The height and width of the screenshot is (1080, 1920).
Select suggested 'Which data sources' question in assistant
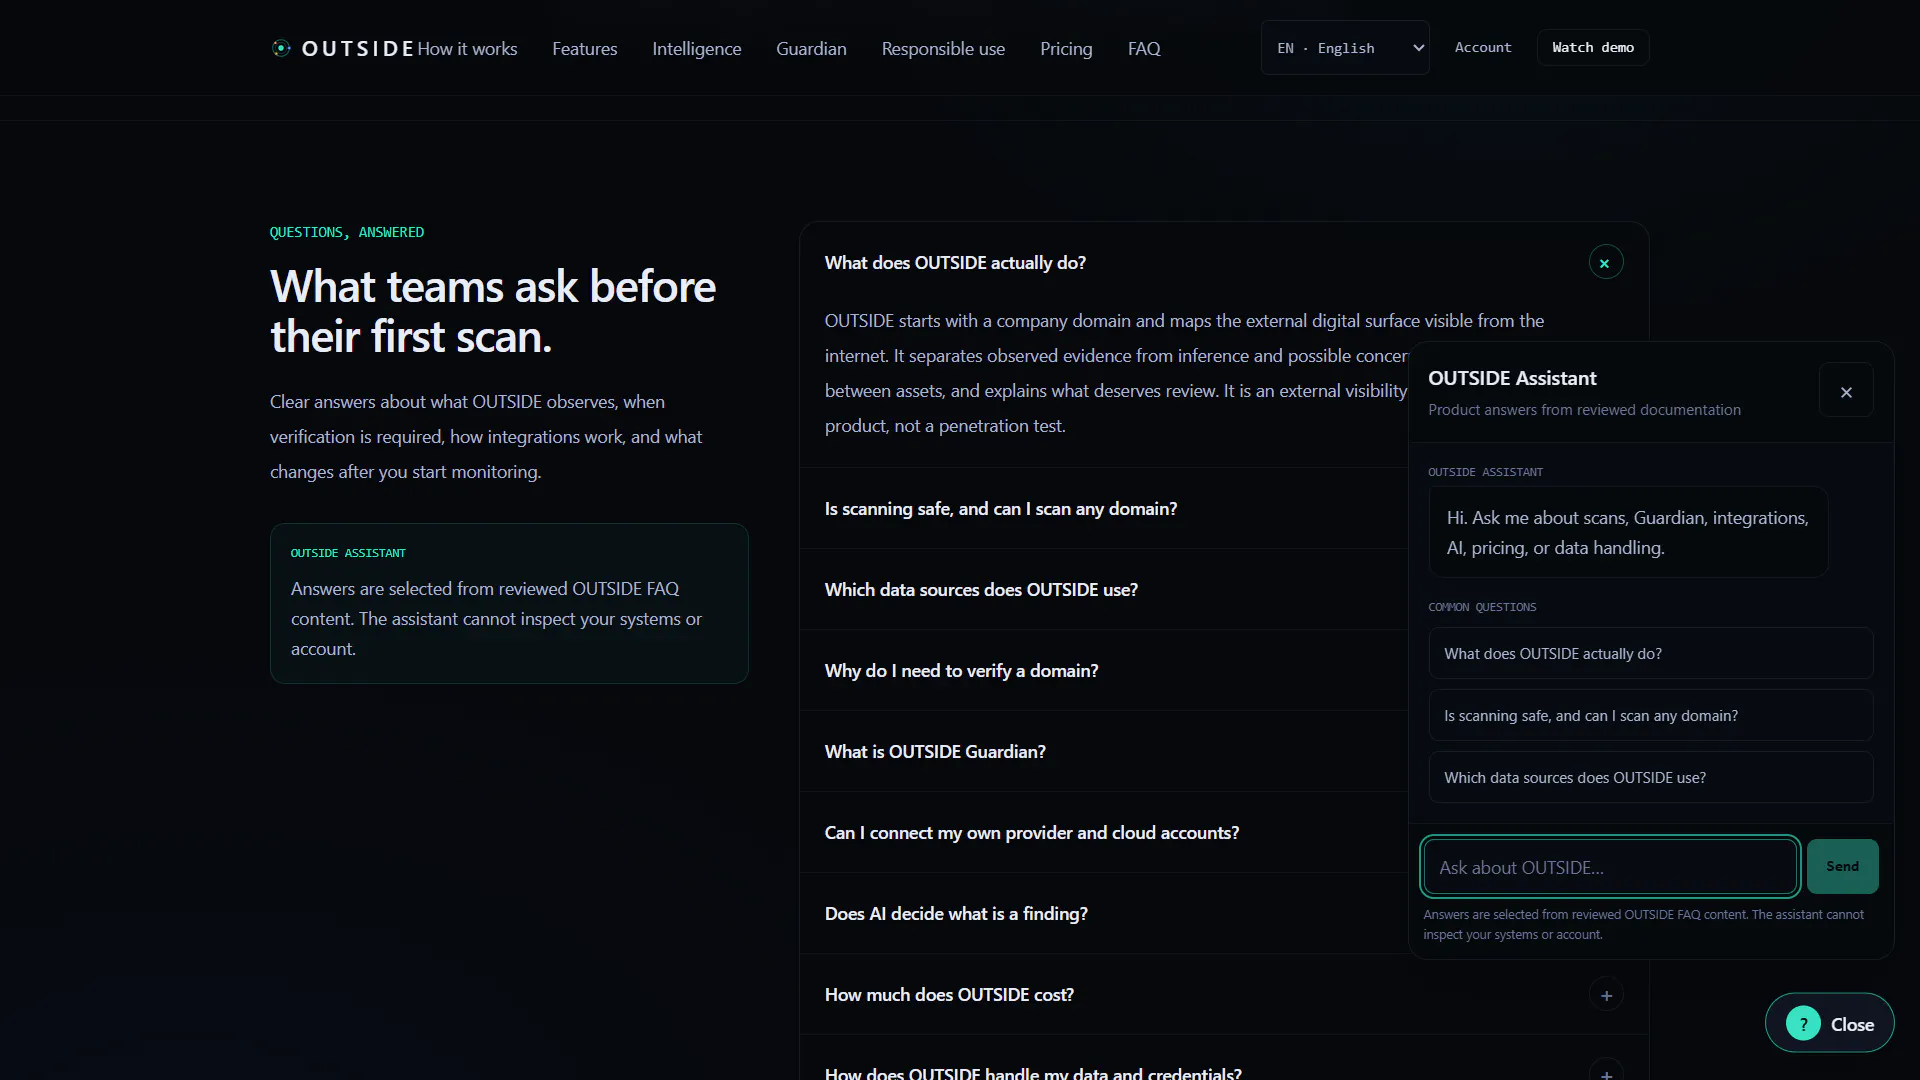pos(1650,777)
